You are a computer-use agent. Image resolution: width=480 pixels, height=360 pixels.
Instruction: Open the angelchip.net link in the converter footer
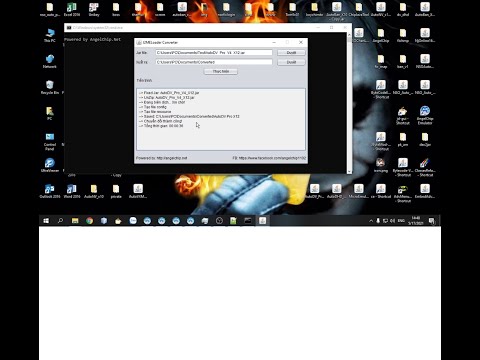coord(172,158)
